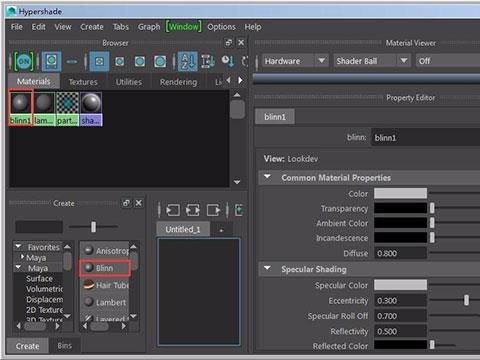
Task: Create a Blinn material from list
Action: click(x=105, y=268)
